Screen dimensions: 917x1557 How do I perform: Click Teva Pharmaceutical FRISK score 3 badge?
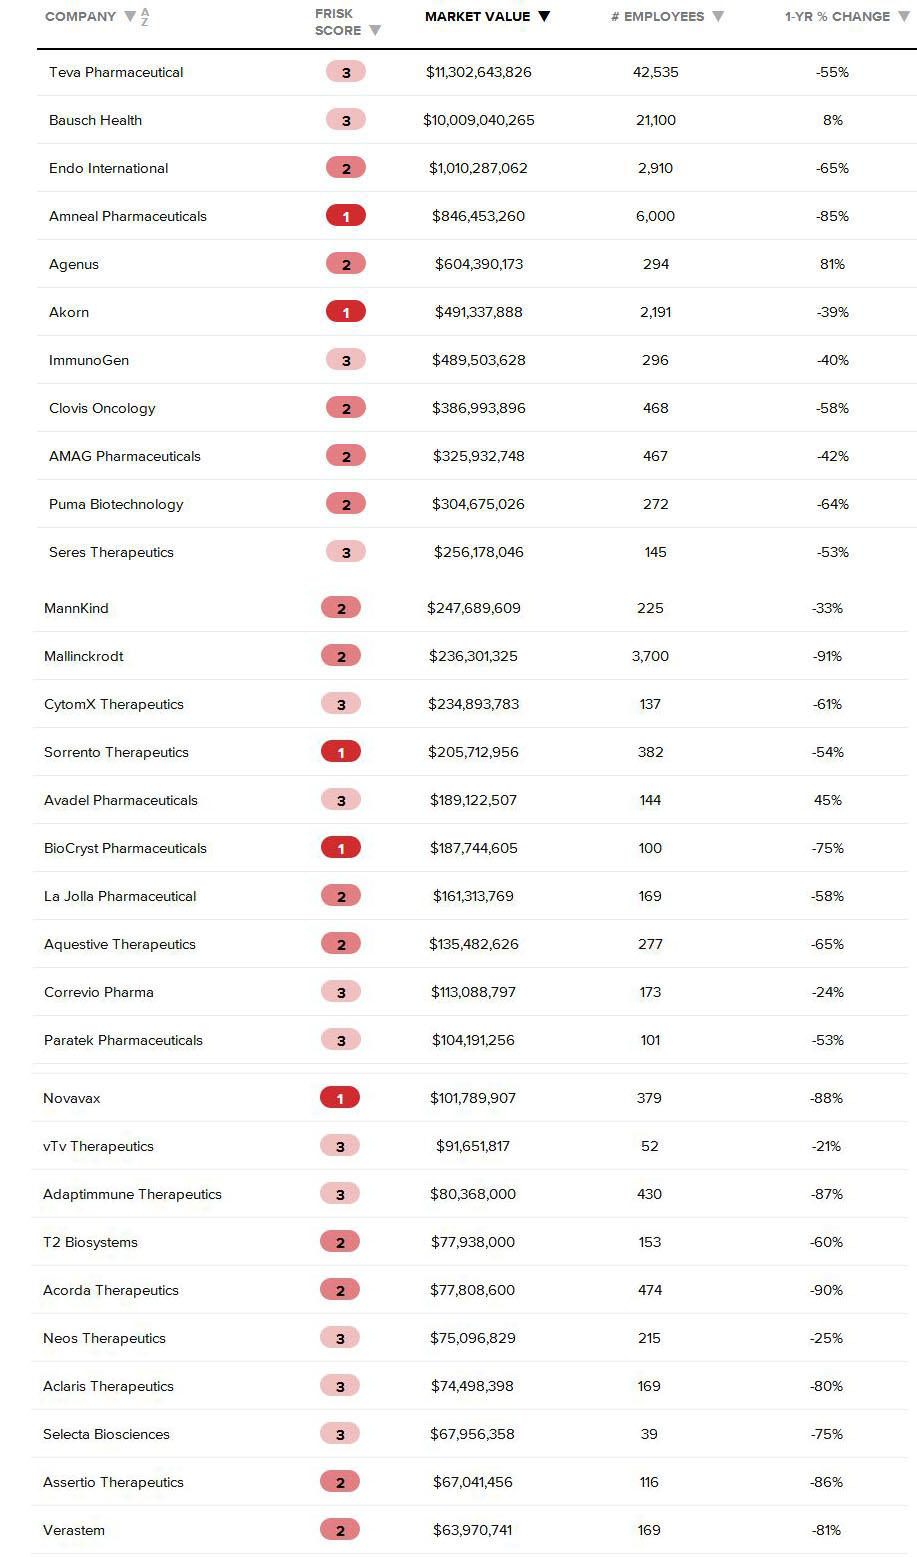click(x=346, y=72)
